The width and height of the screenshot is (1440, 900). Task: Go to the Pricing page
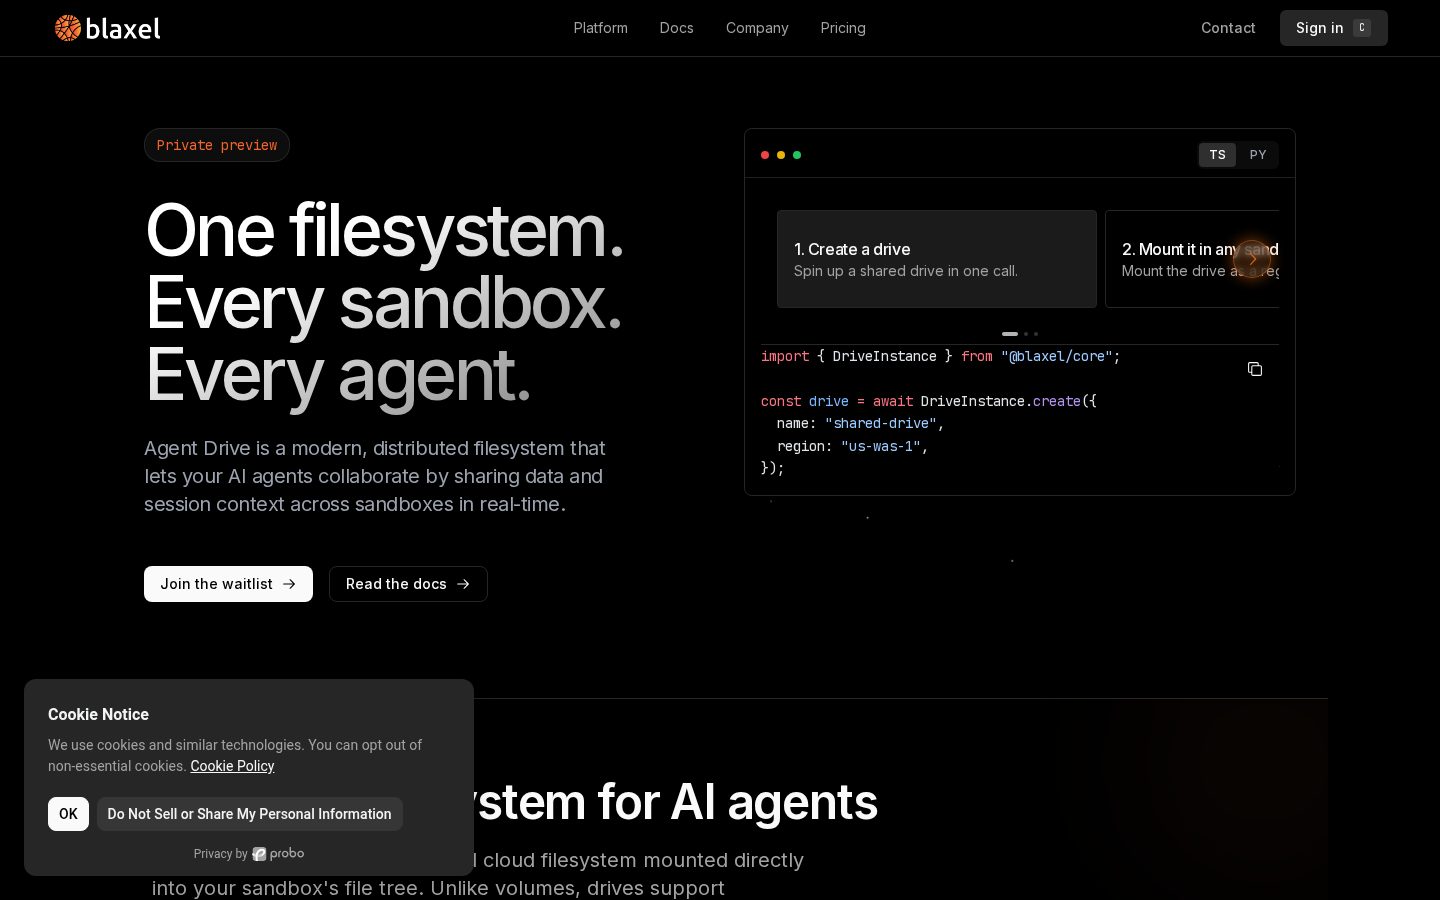point(843,28)
